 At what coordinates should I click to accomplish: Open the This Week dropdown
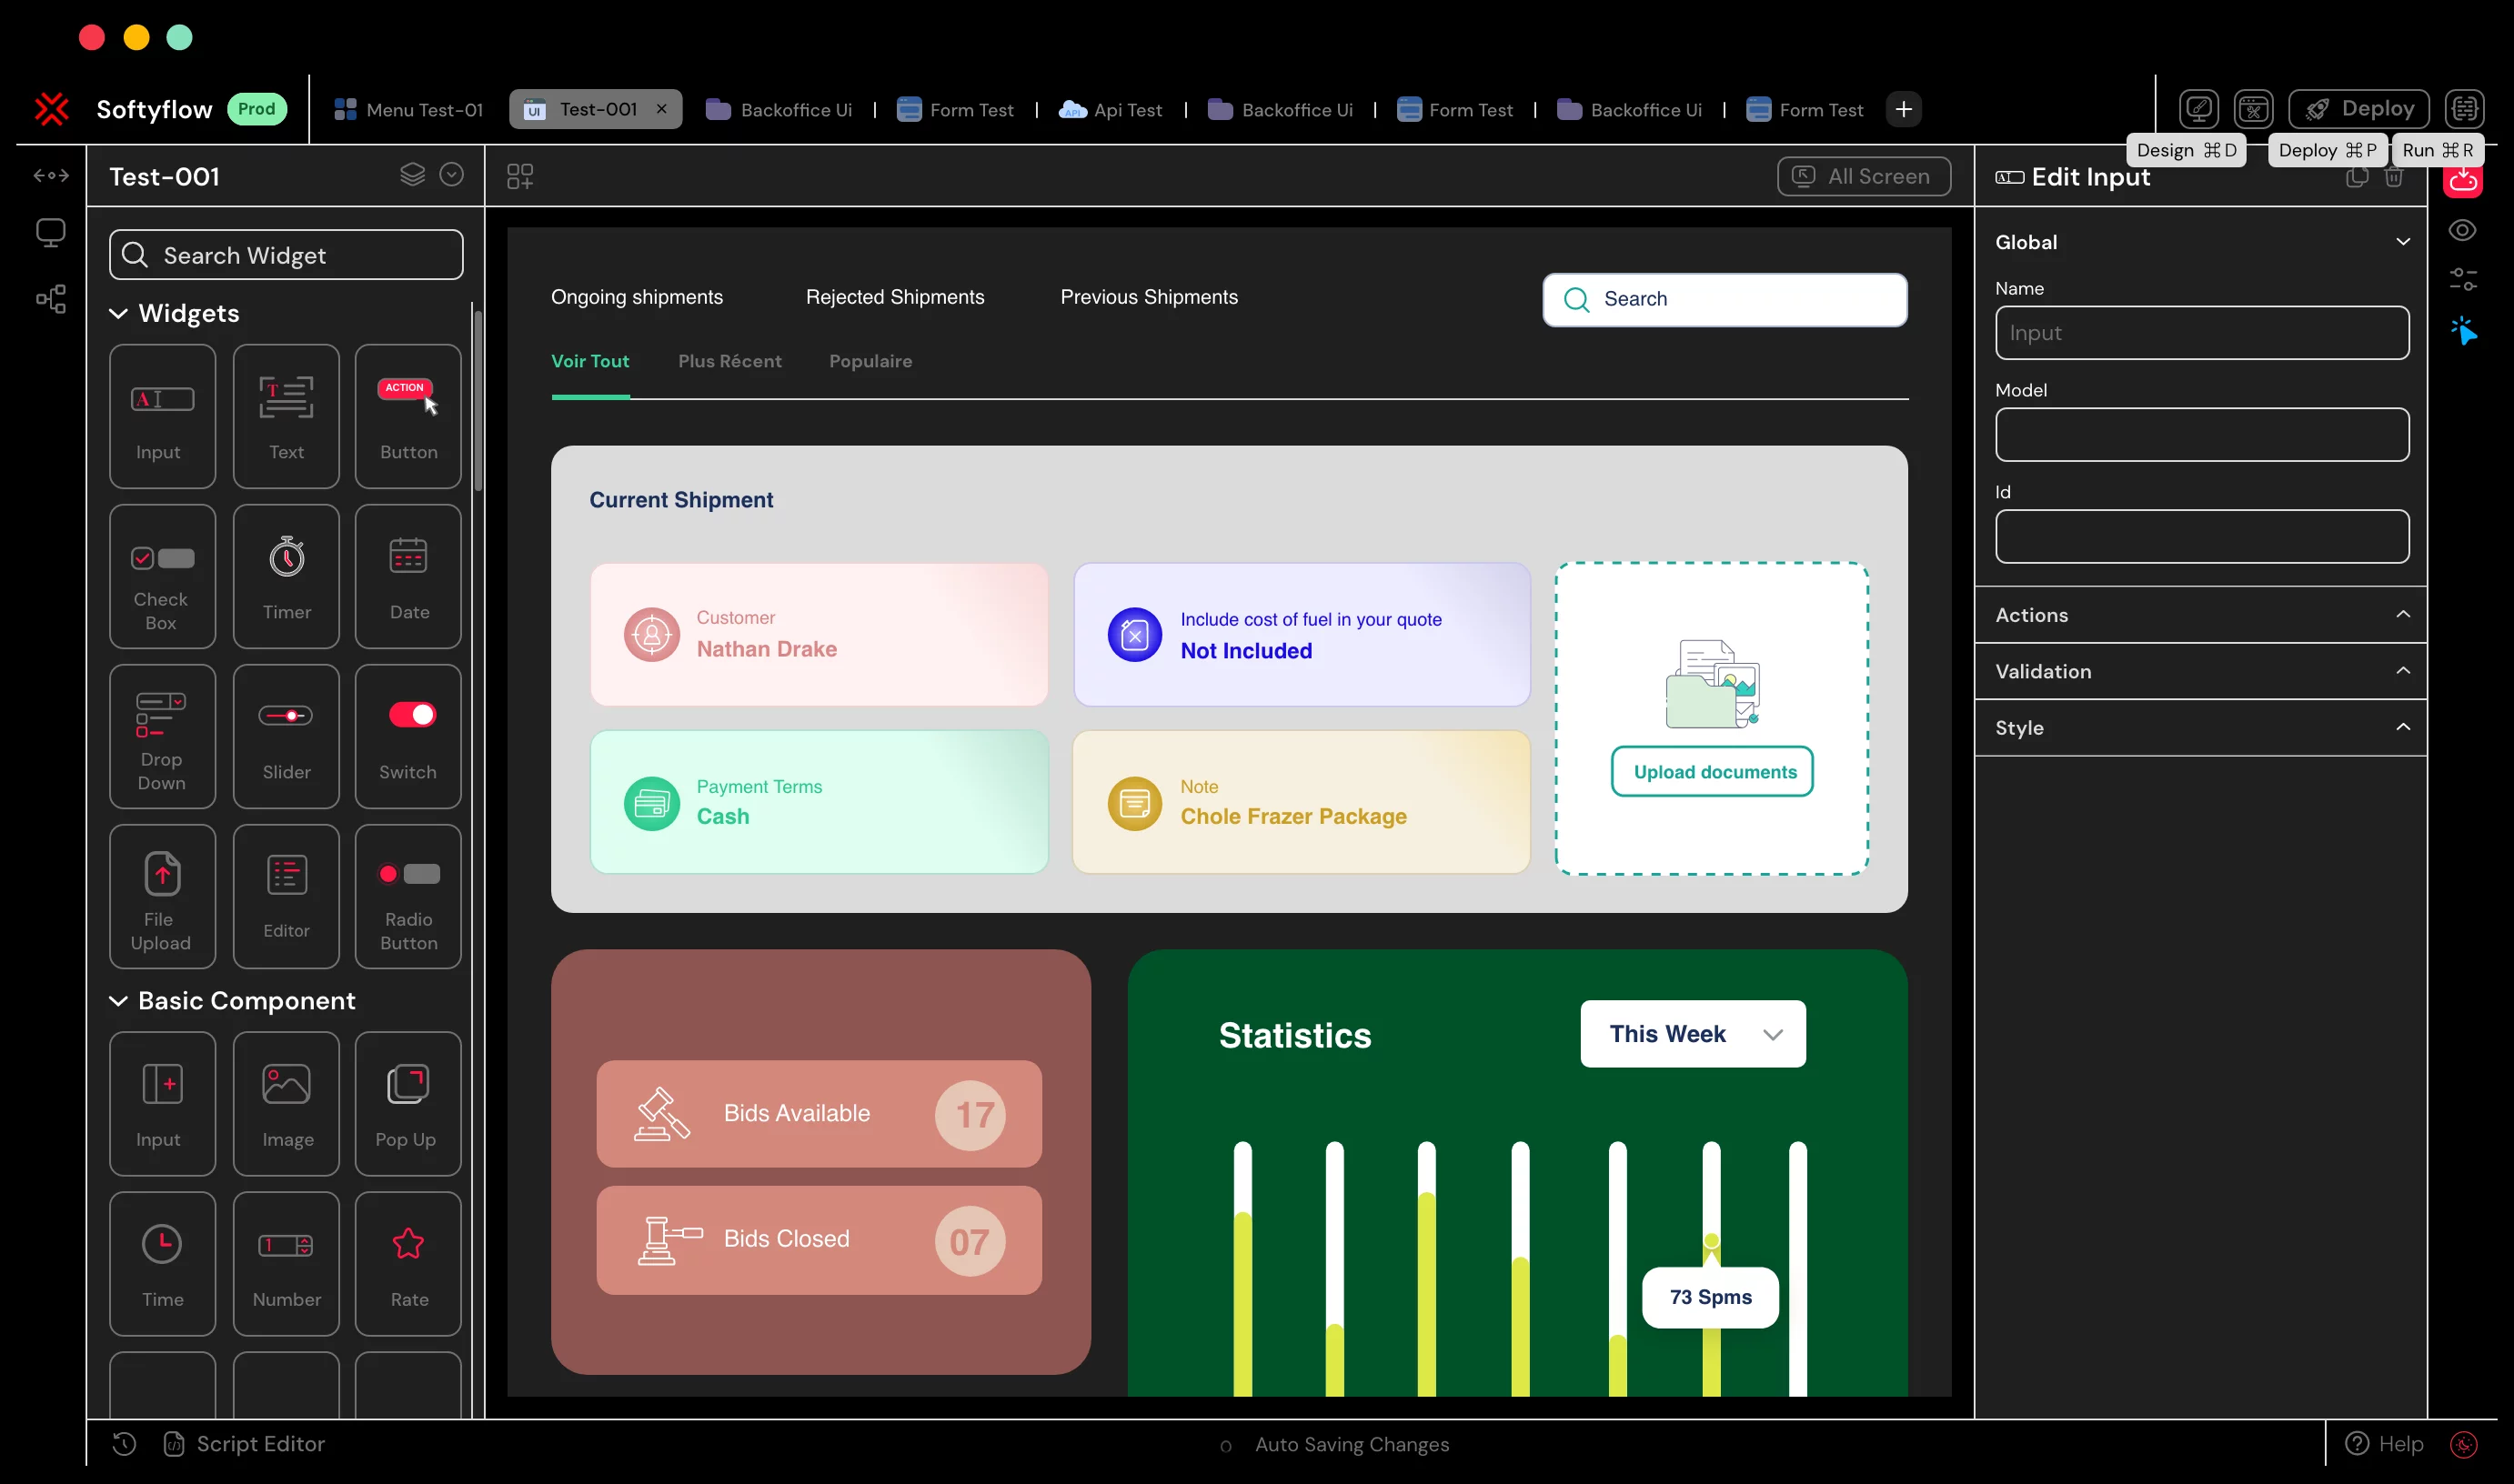point(1693,1034)
